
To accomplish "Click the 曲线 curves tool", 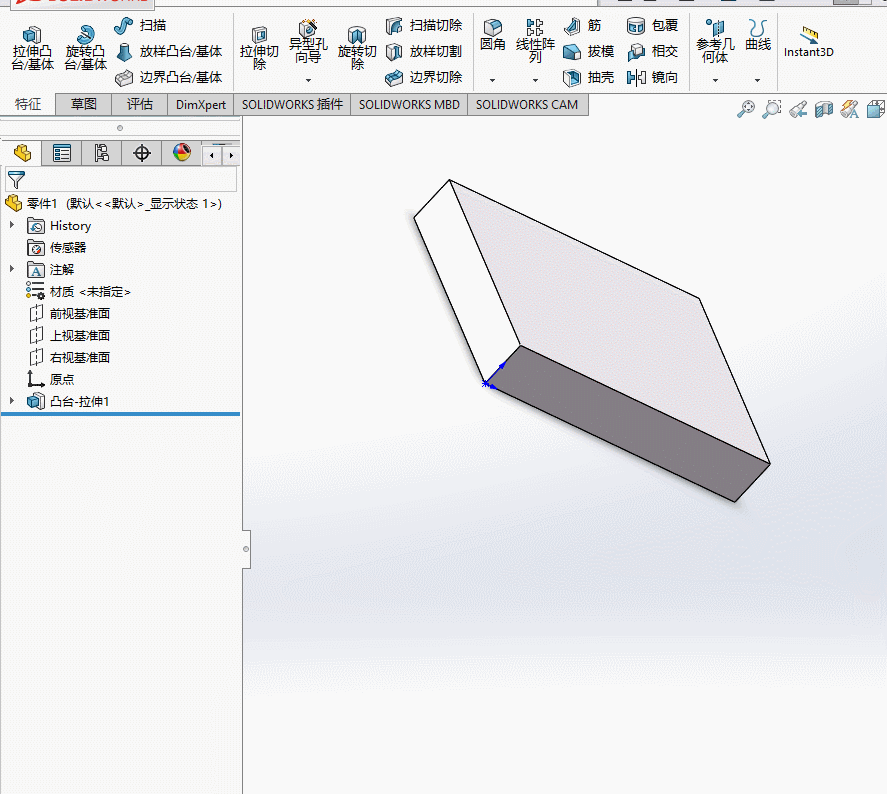I will pyautogui.click(x=757, y=35).
